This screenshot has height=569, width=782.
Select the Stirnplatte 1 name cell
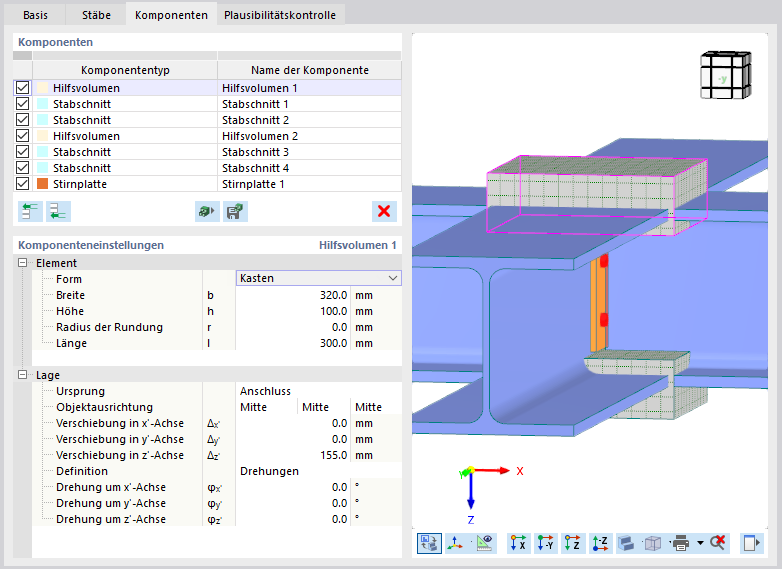[x=309, y=184]
